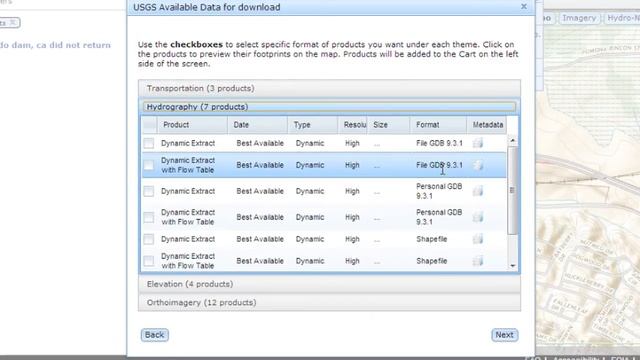Switch map to Hydro base layer

point(622,18)
